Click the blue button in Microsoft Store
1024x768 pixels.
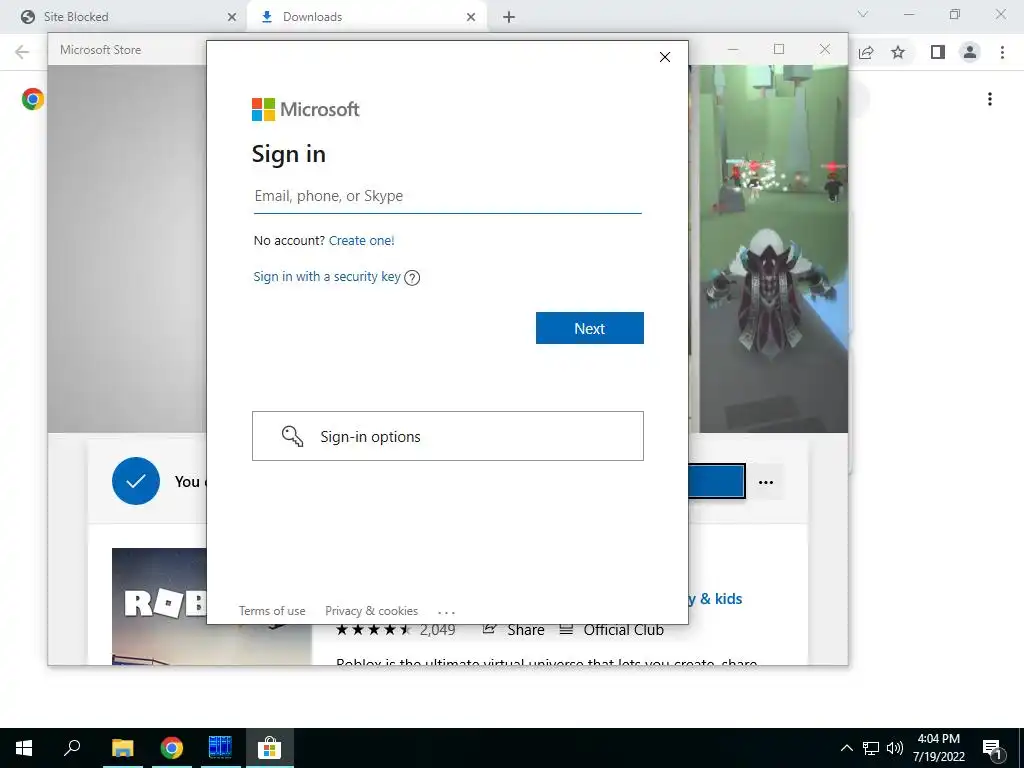coord(716,481)
